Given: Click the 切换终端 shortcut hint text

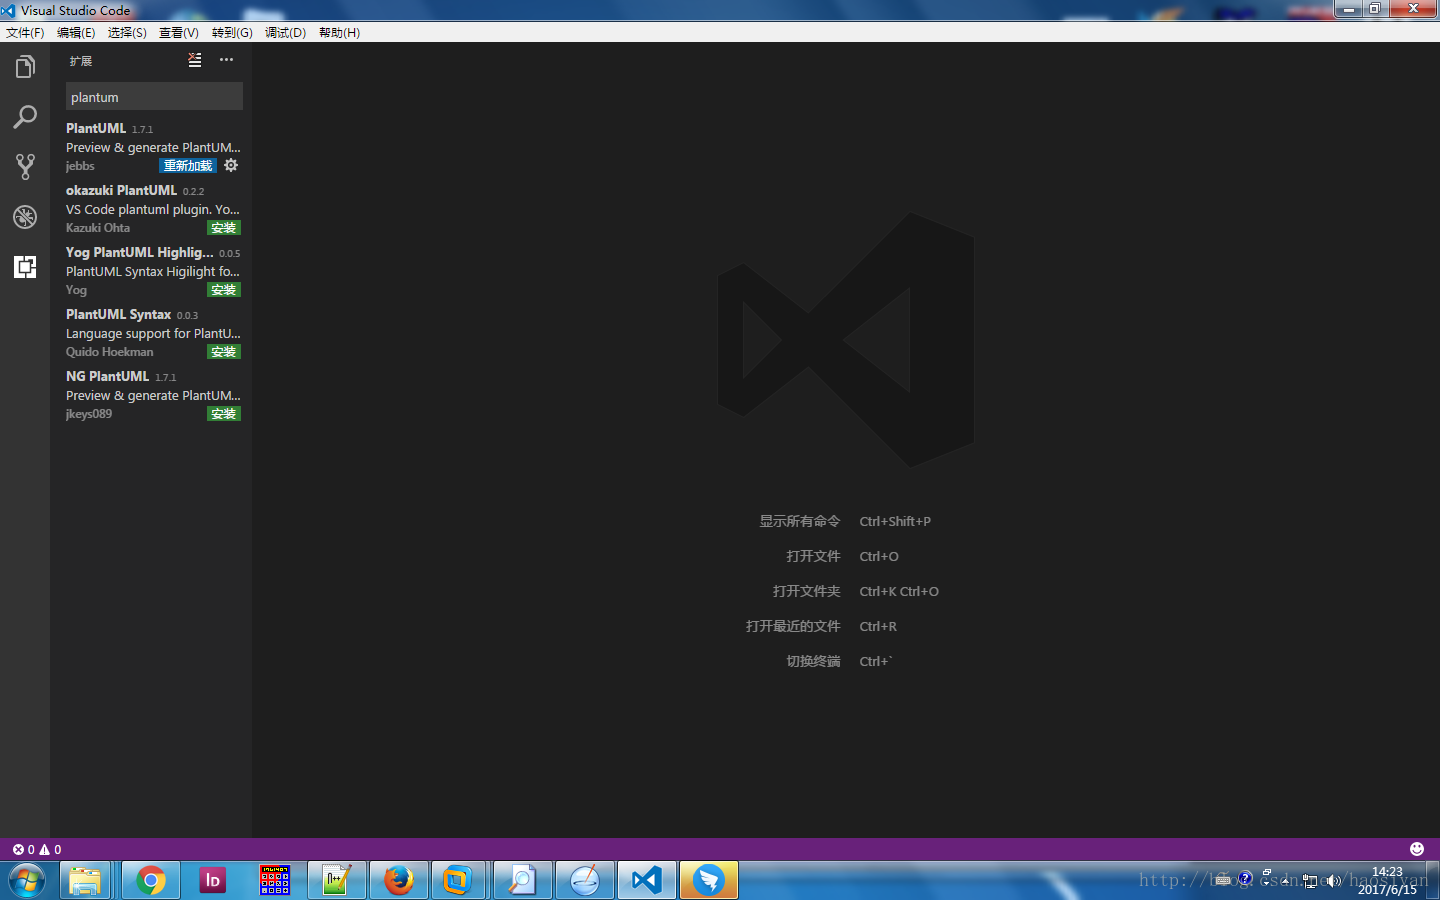Looking at the screenshot, I should [x=813, y=661].
